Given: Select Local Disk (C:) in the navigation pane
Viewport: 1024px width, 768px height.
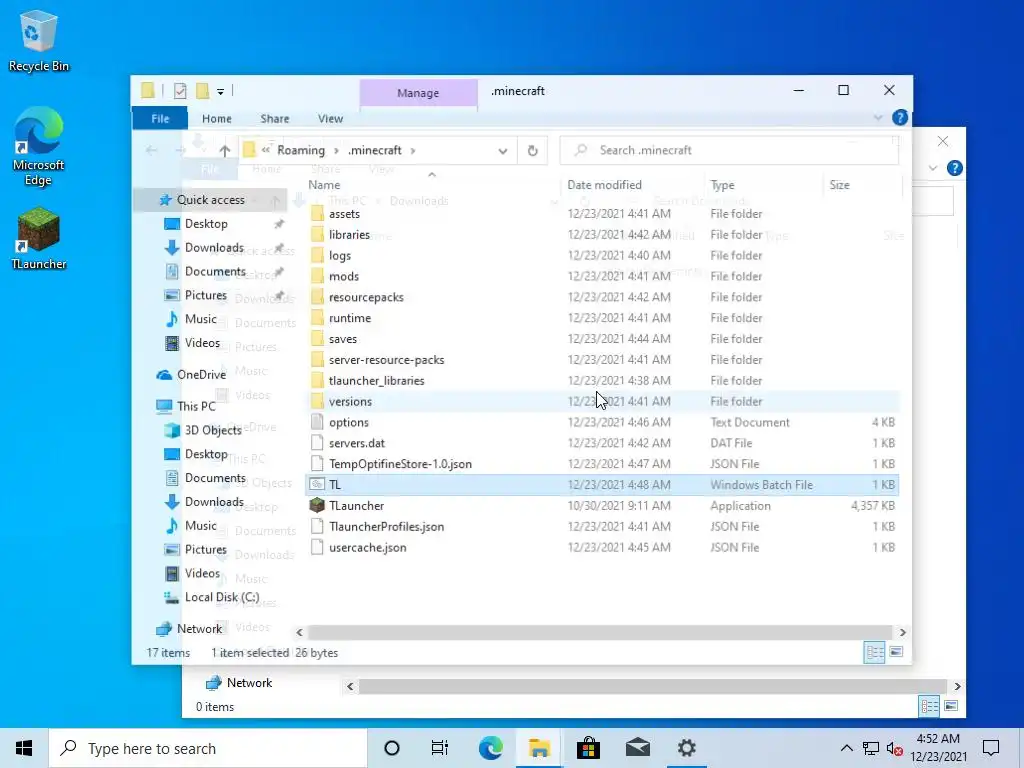Looking at the screenshot, I should pyautogui.click(x=221, y=598).
